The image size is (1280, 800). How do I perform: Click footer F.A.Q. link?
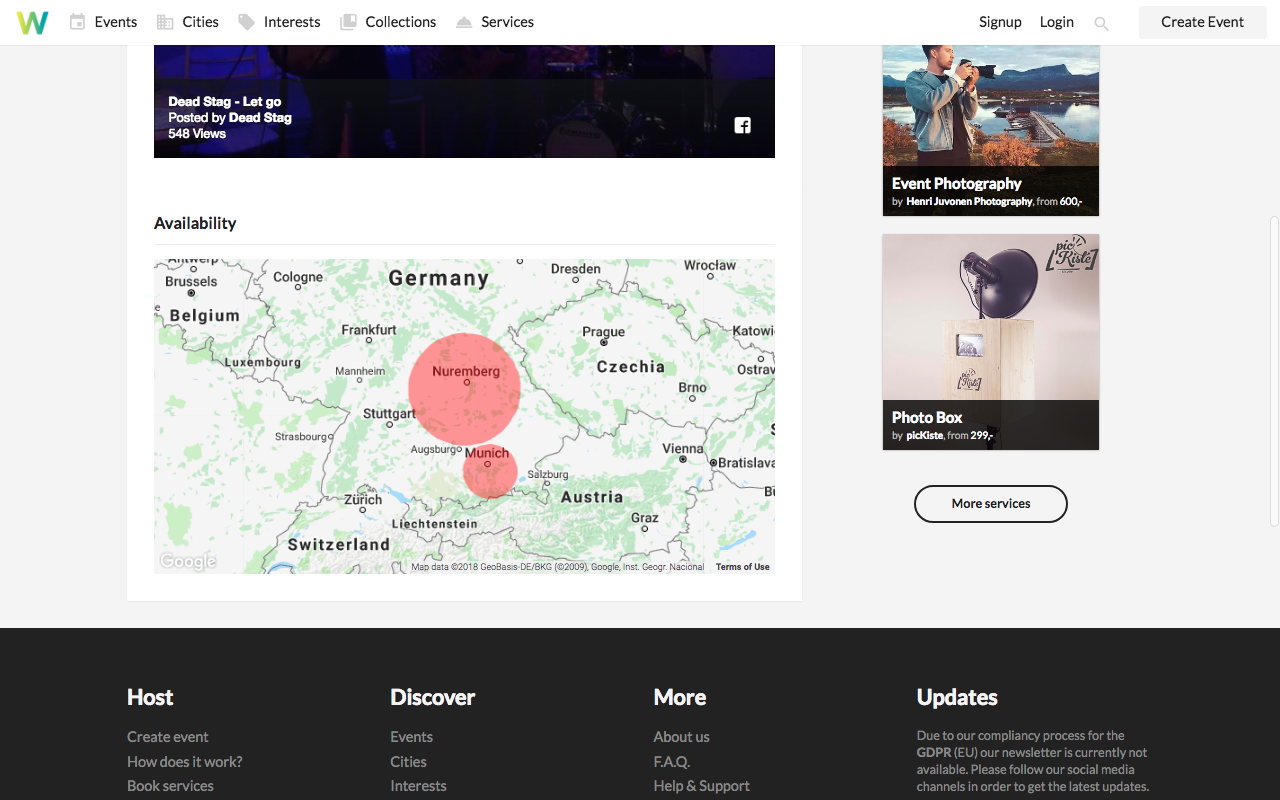pyautogui.click(x=672, y=762)
